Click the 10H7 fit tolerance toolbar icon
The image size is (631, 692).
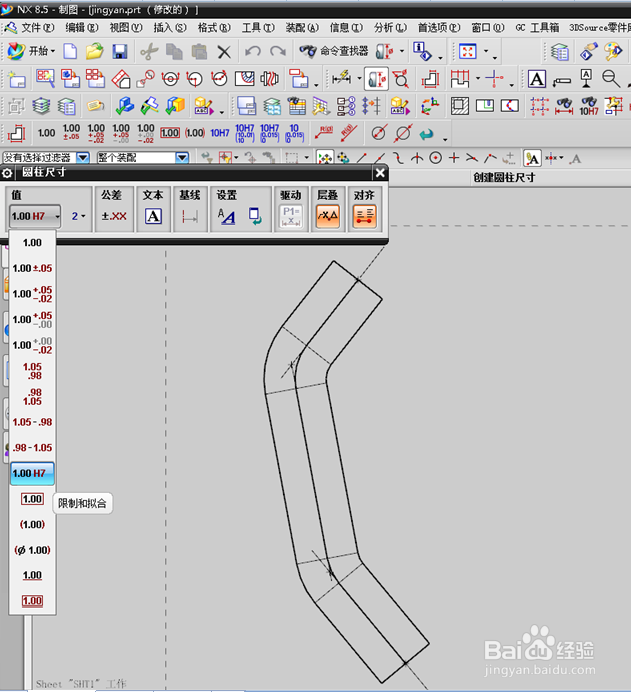click(220, 133)
